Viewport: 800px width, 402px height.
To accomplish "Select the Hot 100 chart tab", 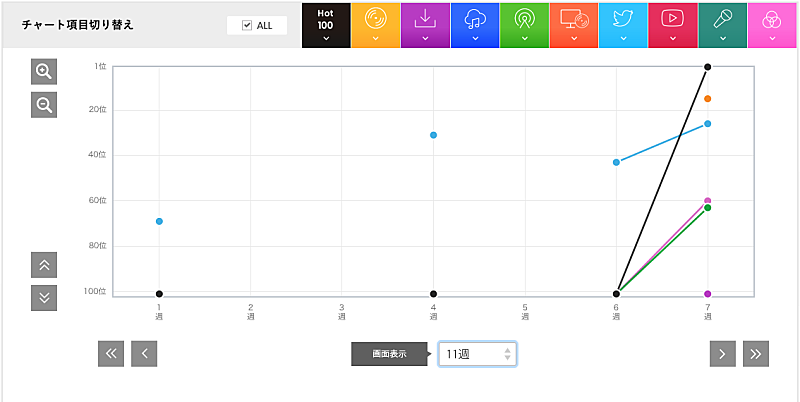I will click(x=325, y=24).
